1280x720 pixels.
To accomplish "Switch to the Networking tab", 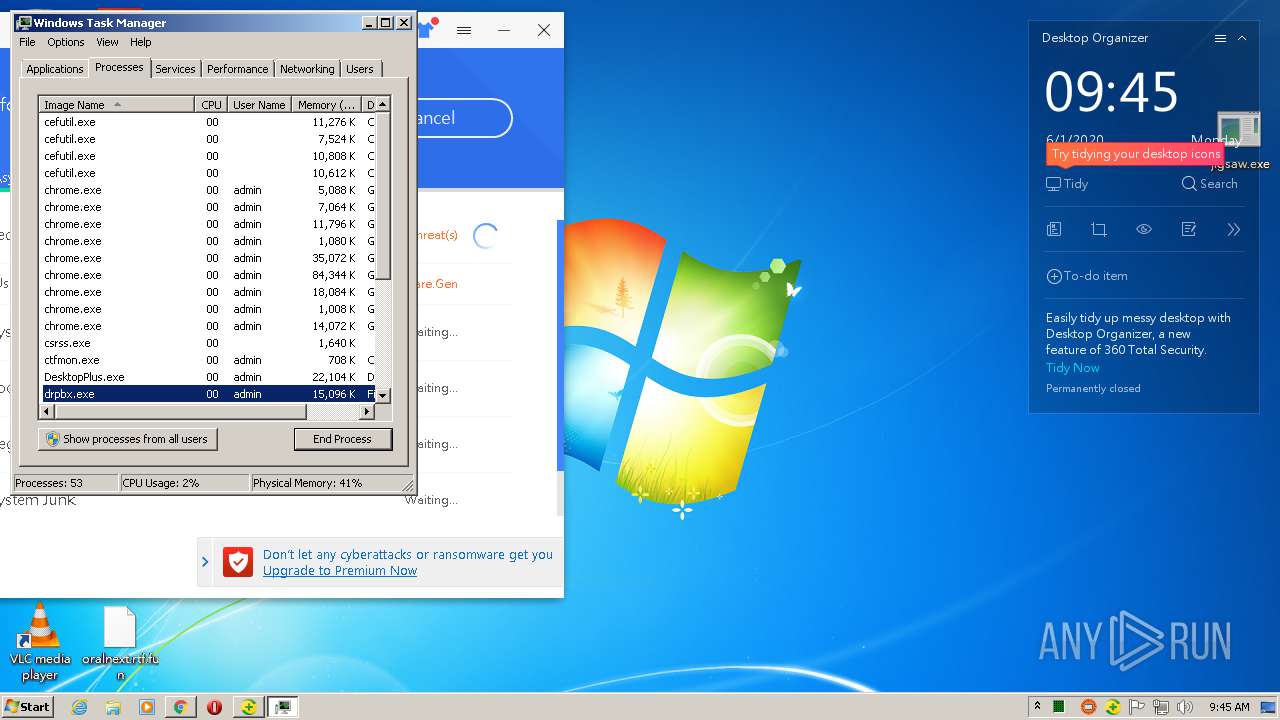I will pos(307,69).
